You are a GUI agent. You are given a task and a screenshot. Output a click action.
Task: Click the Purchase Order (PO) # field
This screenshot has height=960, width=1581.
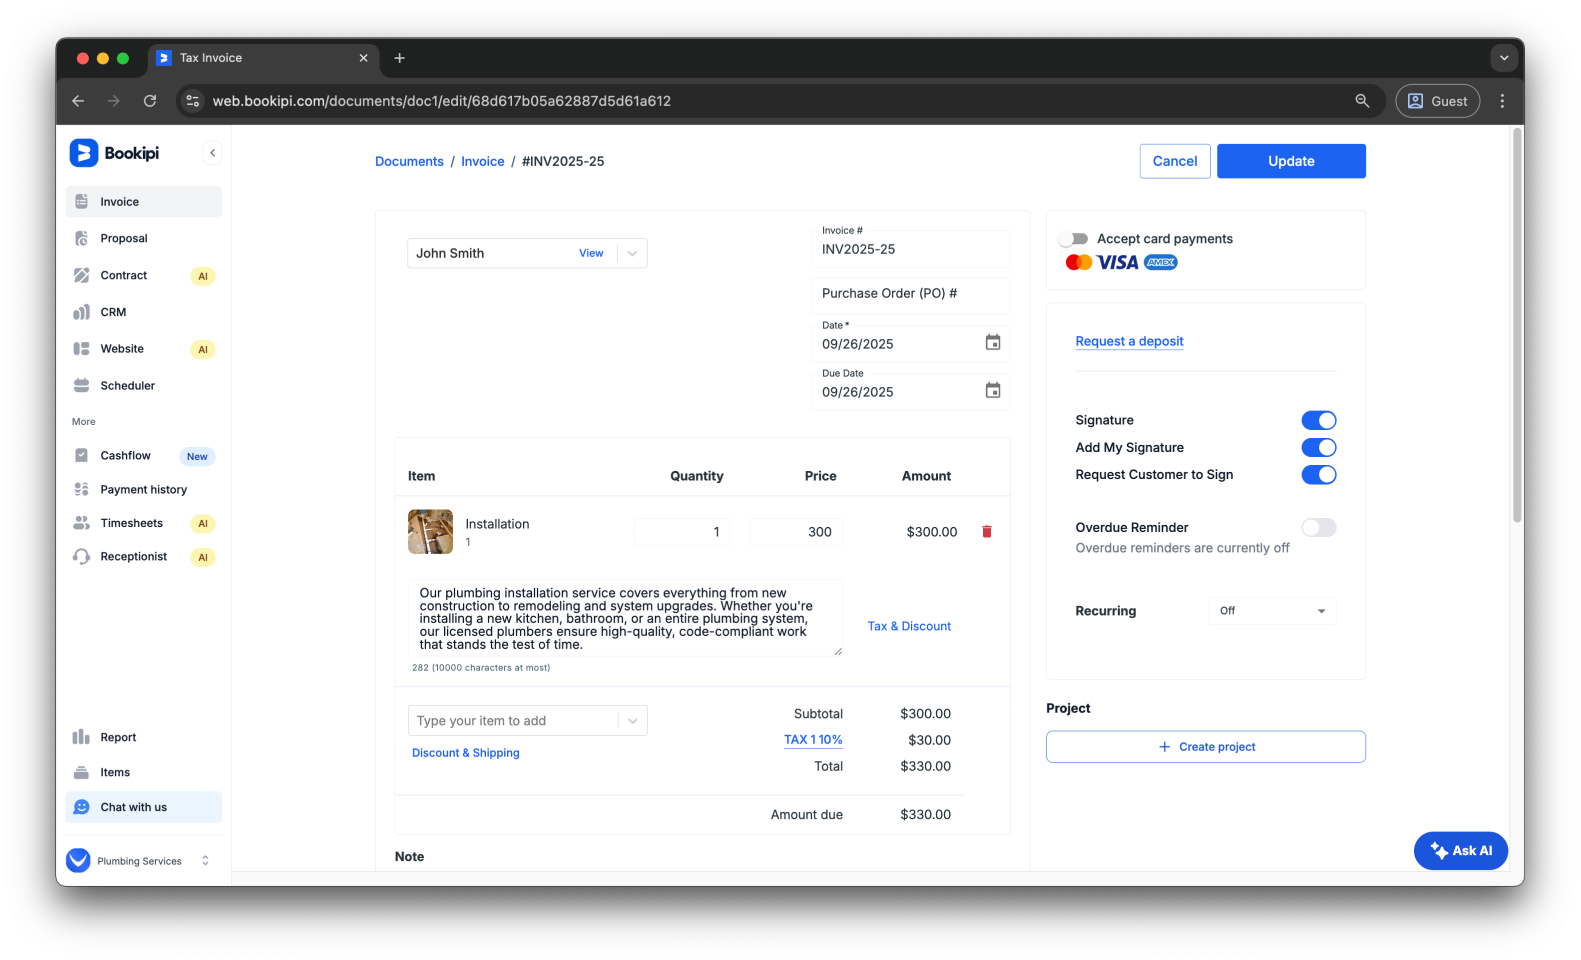click(x=910, y=294)
